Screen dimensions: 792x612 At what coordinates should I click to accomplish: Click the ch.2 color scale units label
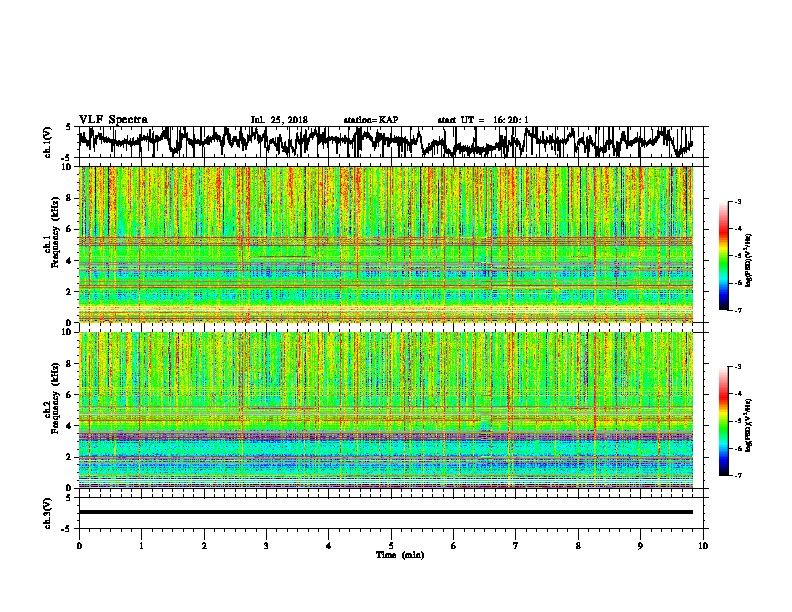(749, 425)
